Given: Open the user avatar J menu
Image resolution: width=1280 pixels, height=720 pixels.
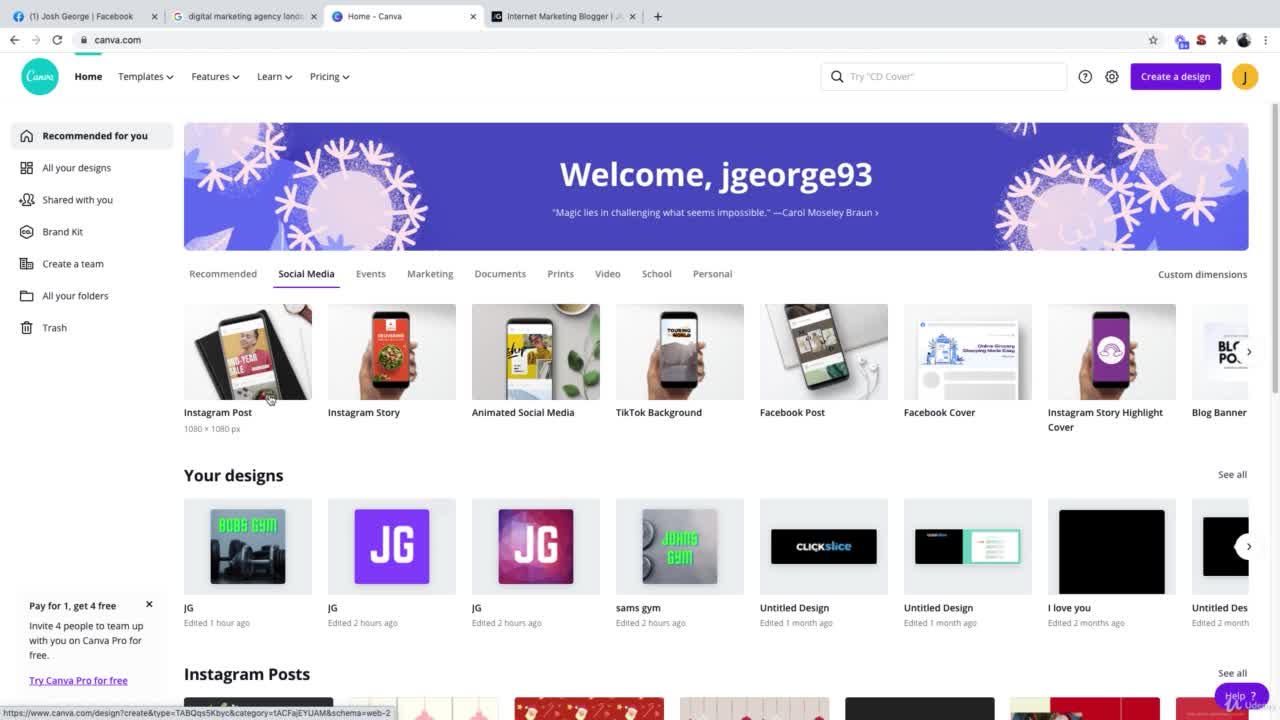Looking at the screenshot, I should click(x=1245, y=76).
